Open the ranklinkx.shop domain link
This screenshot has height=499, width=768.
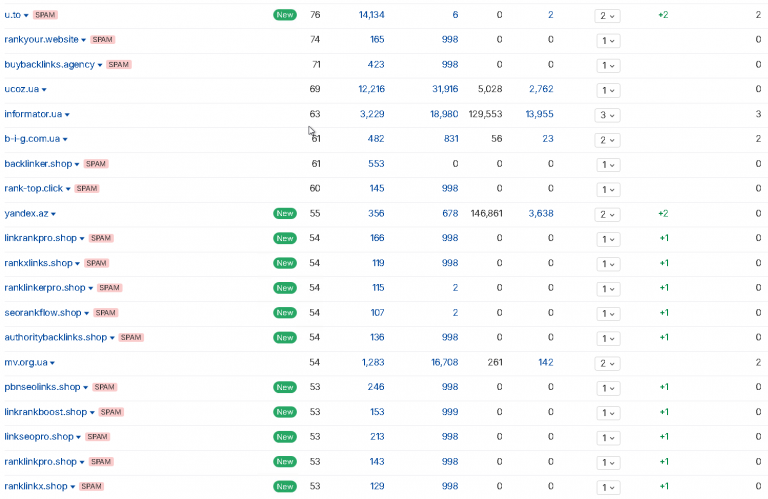pos(36,486)
